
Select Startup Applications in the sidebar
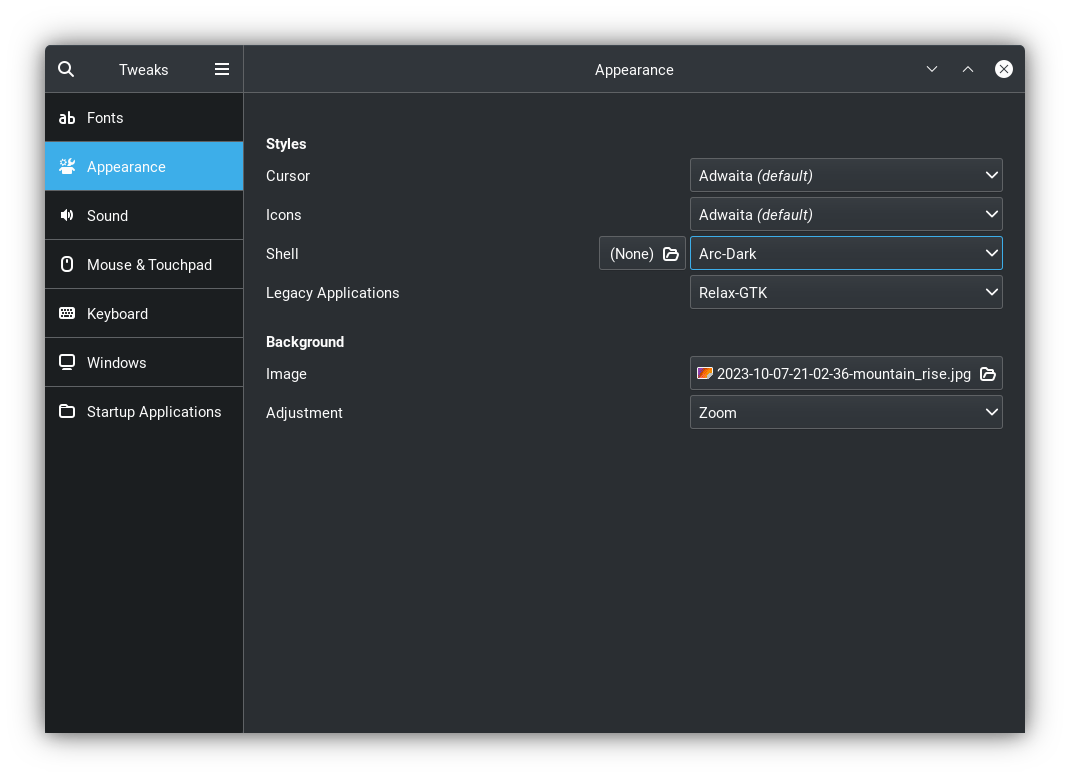tap(144, 412)
